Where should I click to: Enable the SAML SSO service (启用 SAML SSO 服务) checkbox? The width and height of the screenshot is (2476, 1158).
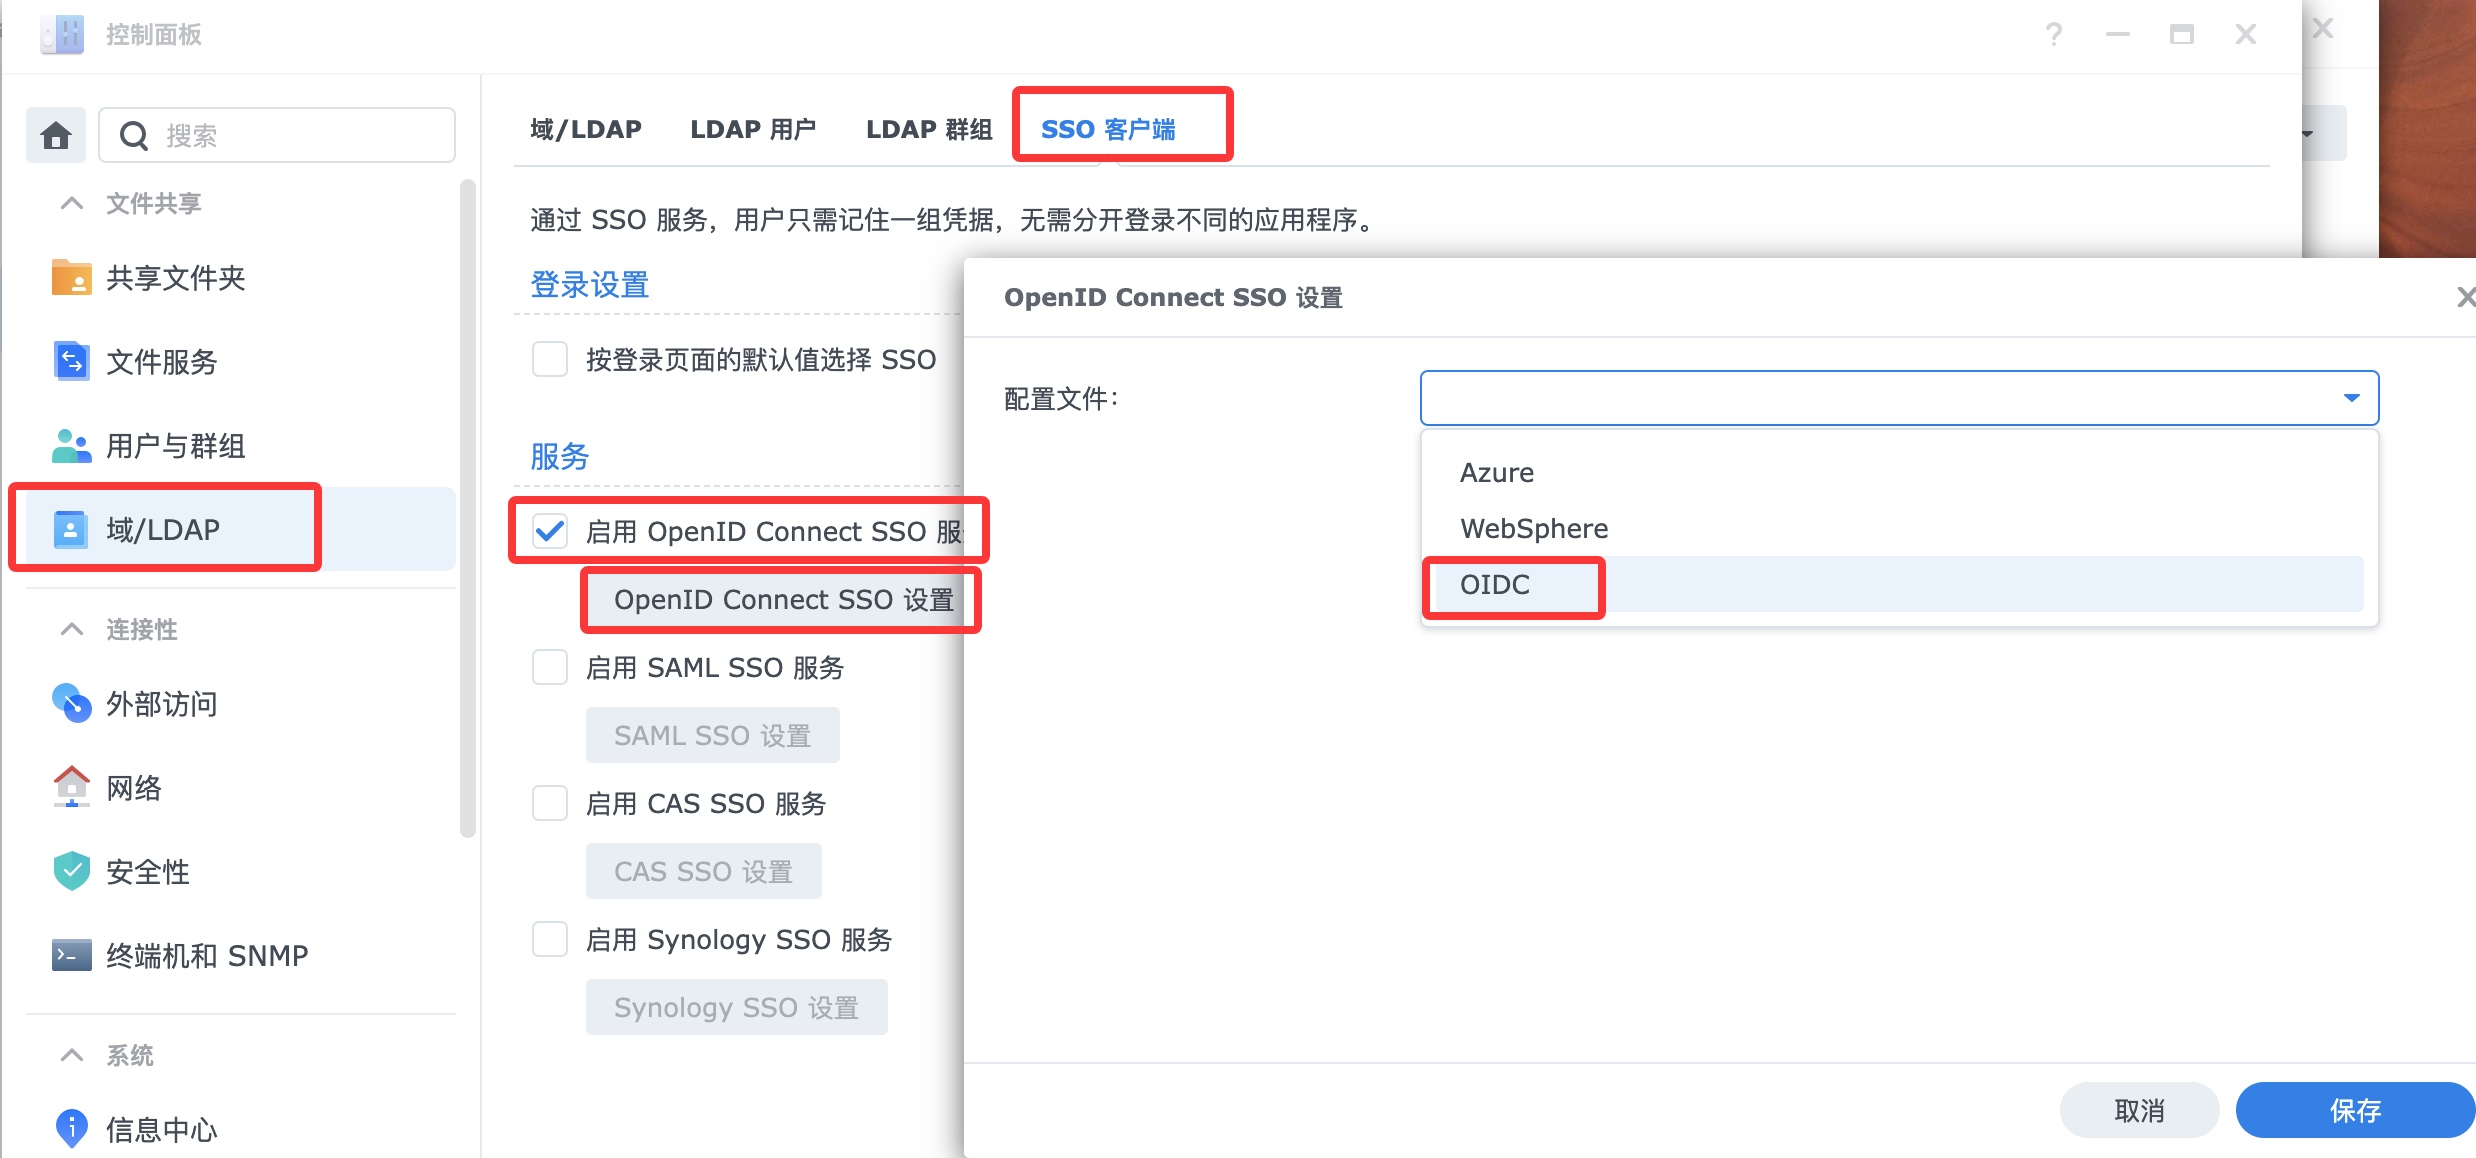[550, 667]
